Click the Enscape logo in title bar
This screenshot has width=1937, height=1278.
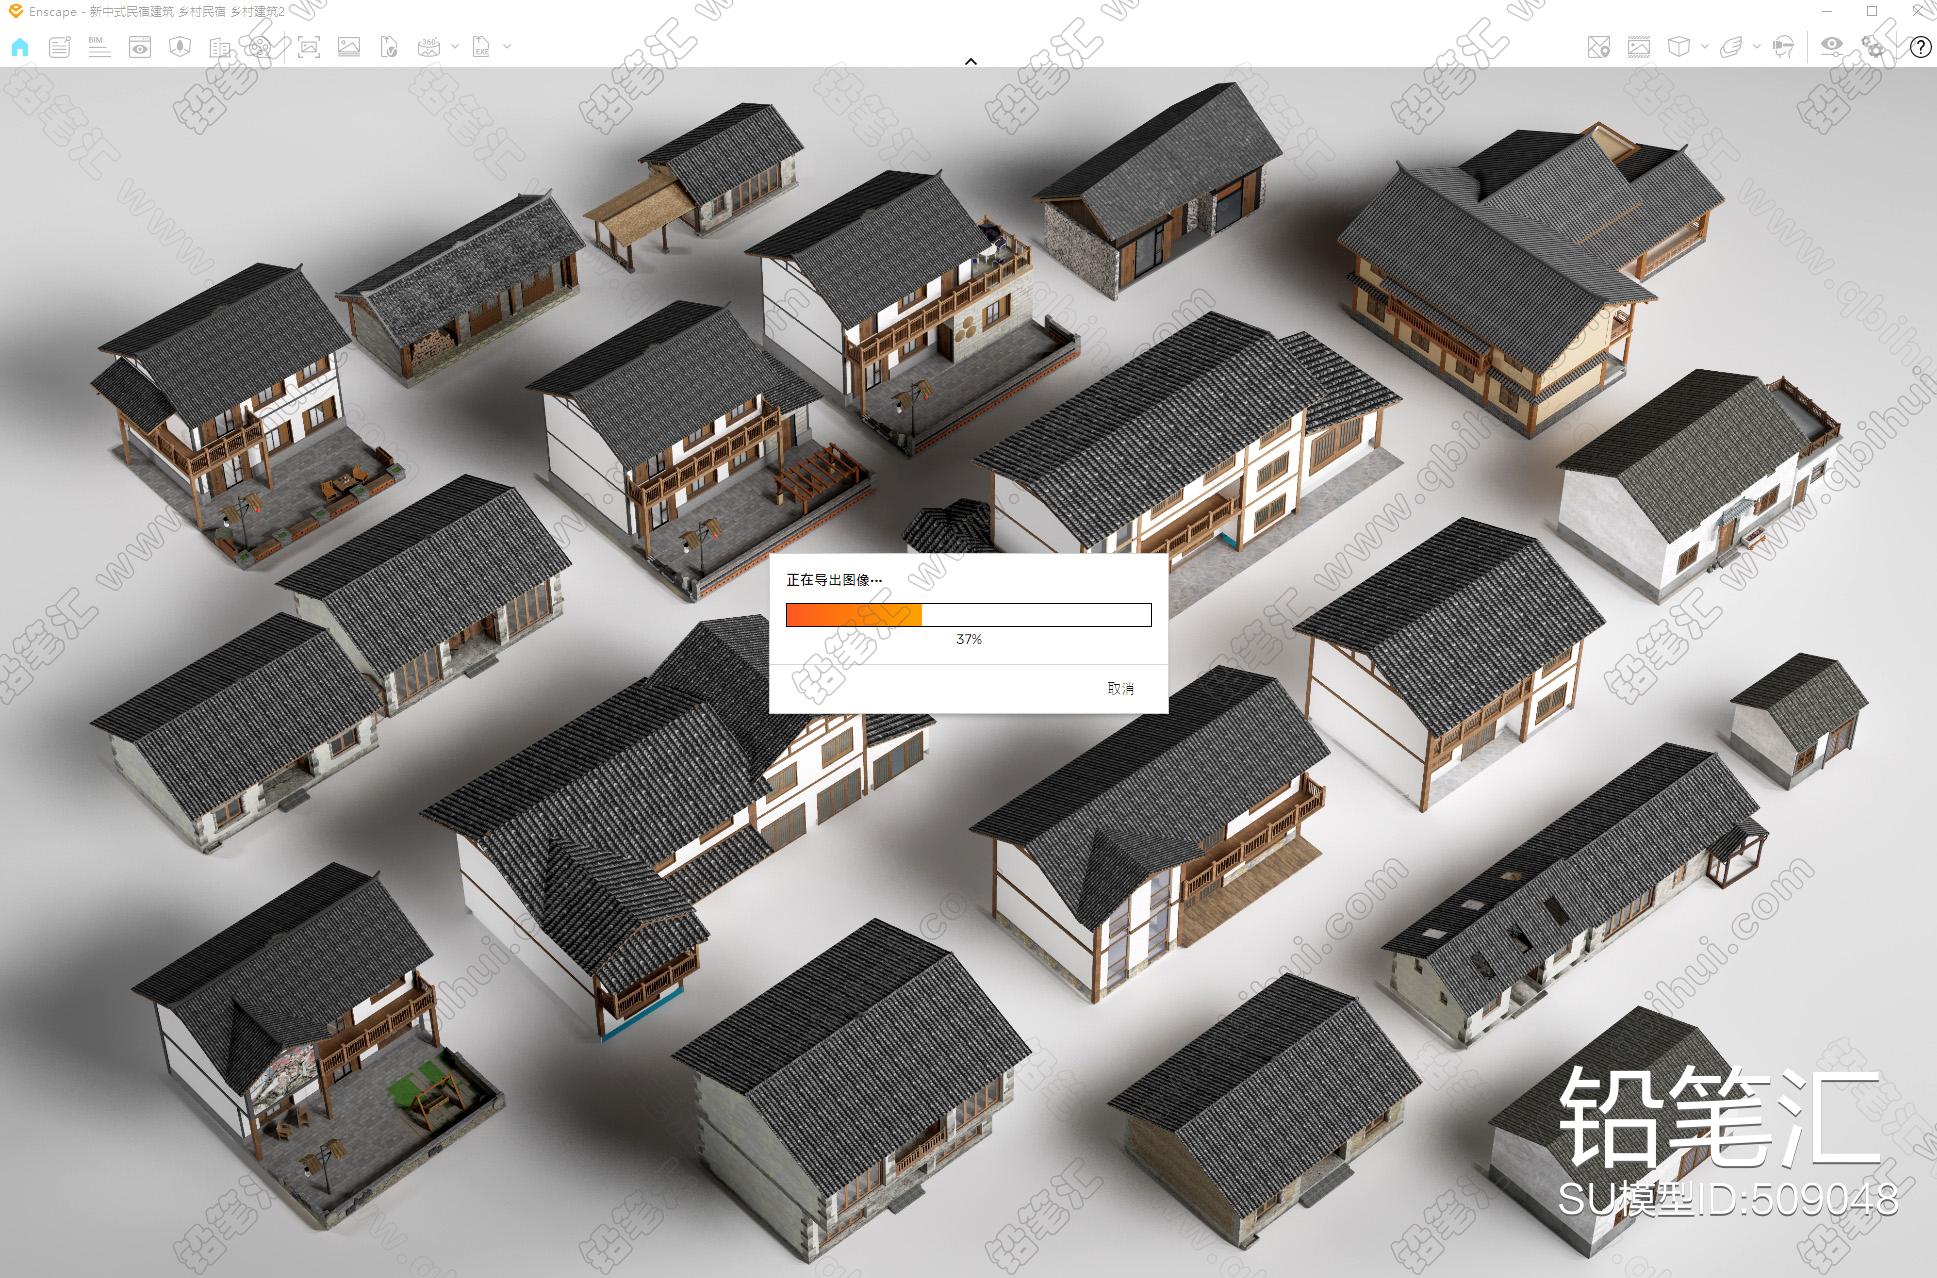point(15,11)
